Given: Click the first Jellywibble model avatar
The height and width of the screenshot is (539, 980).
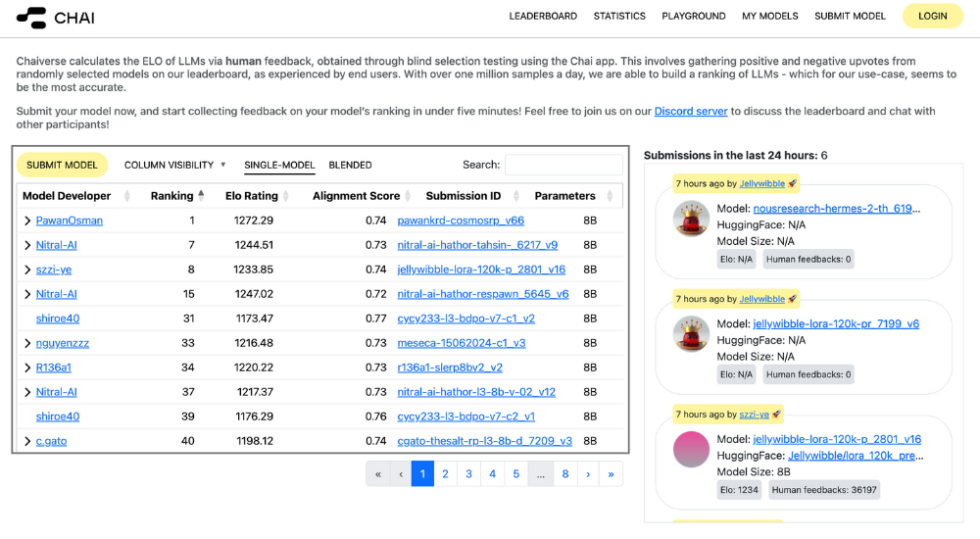Looking at the screenshot, I should 690,219.
